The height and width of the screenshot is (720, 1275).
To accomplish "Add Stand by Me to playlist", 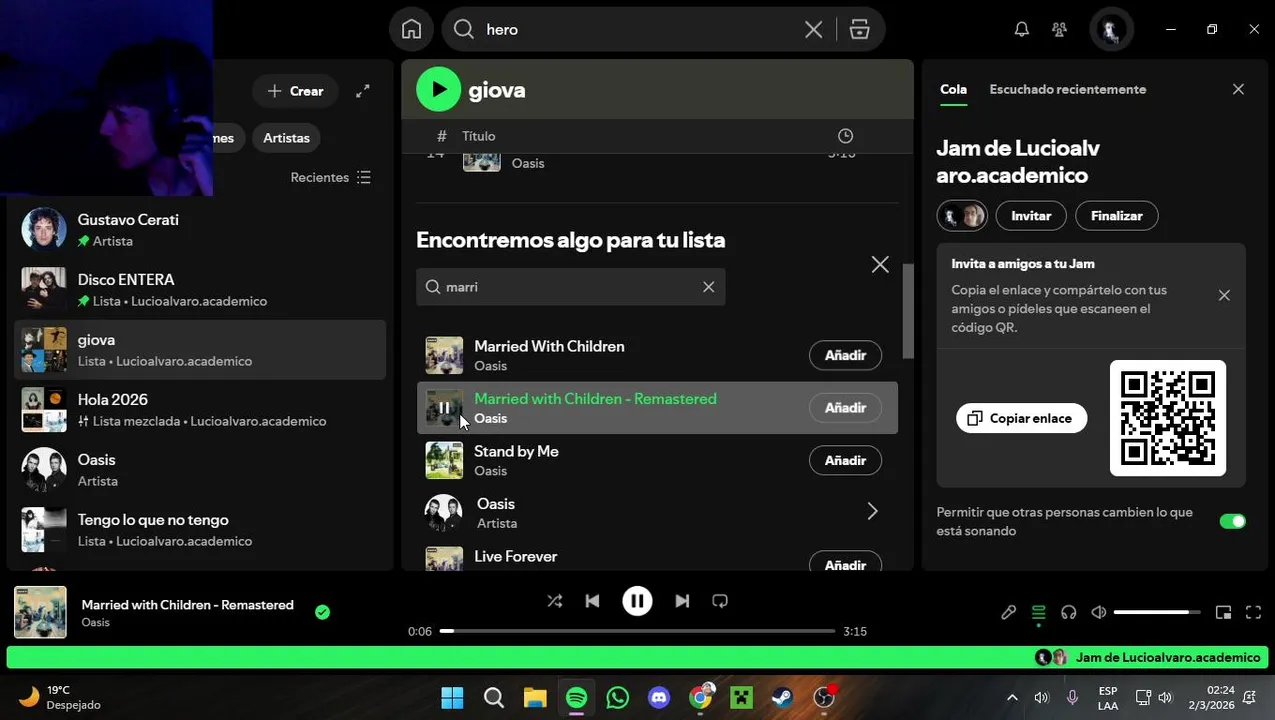I will (x=845, y=461).
